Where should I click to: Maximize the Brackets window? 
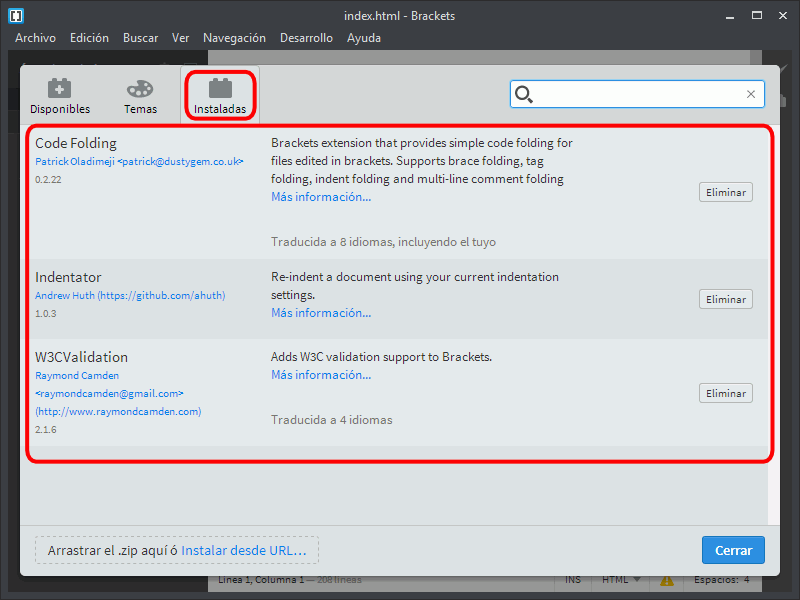point(757,16)
